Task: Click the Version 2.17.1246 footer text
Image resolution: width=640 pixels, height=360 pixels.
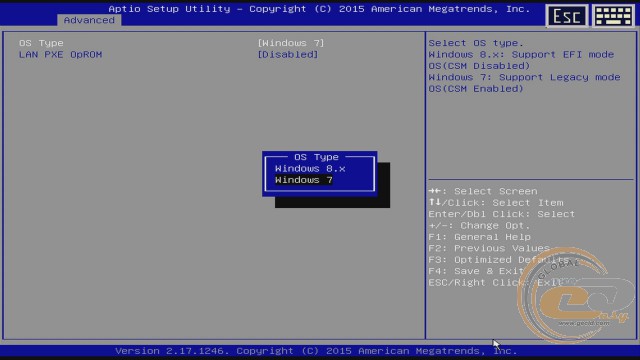Action: point(316,351)
